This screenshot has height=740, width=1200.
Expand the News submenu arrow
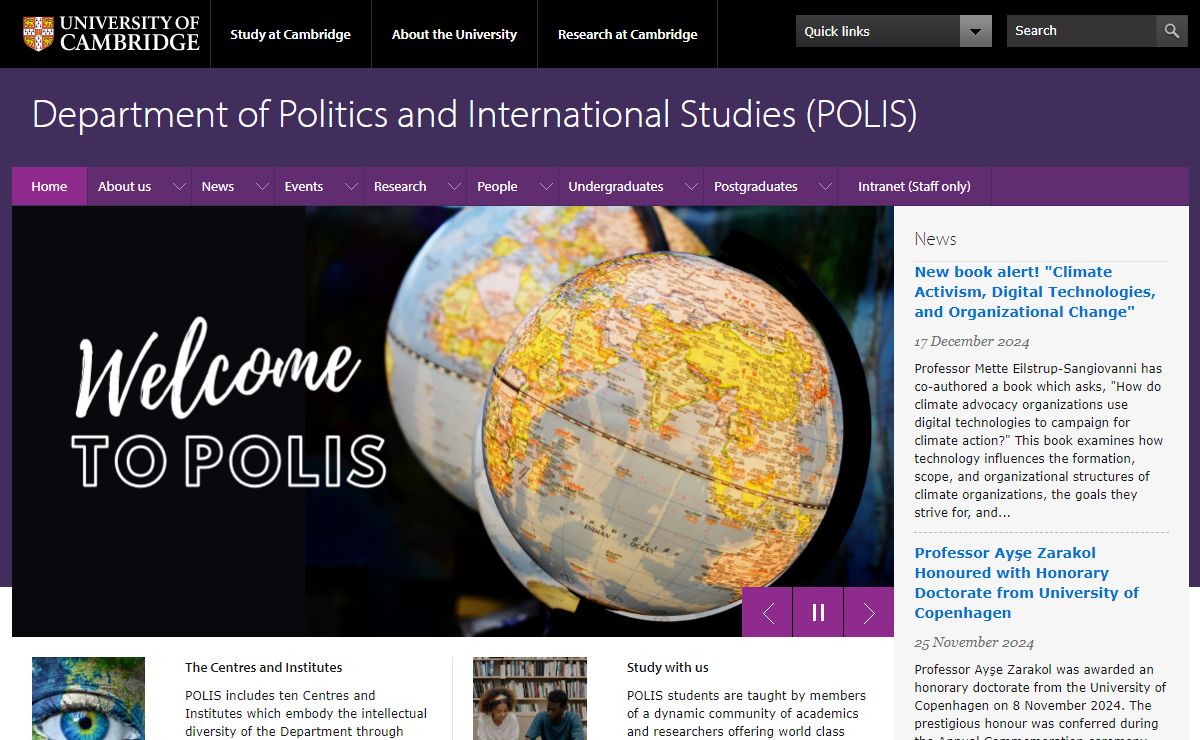(x=263, y=187)
